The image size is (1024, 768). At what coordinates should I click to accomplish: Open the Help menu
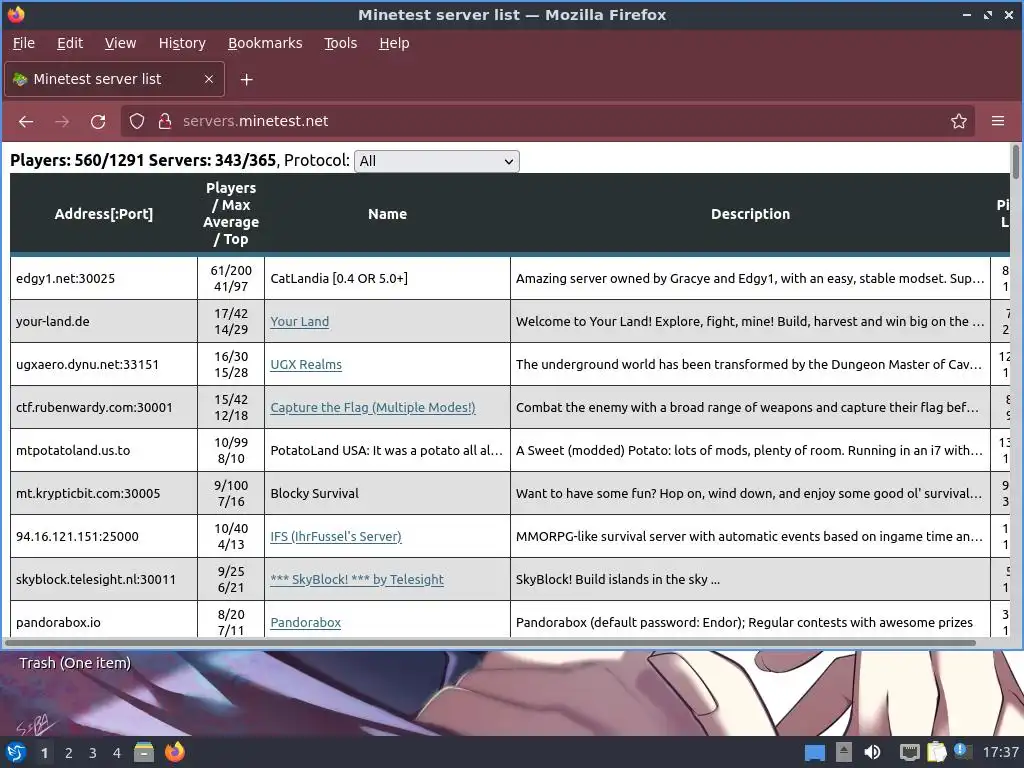coord(394,43)
